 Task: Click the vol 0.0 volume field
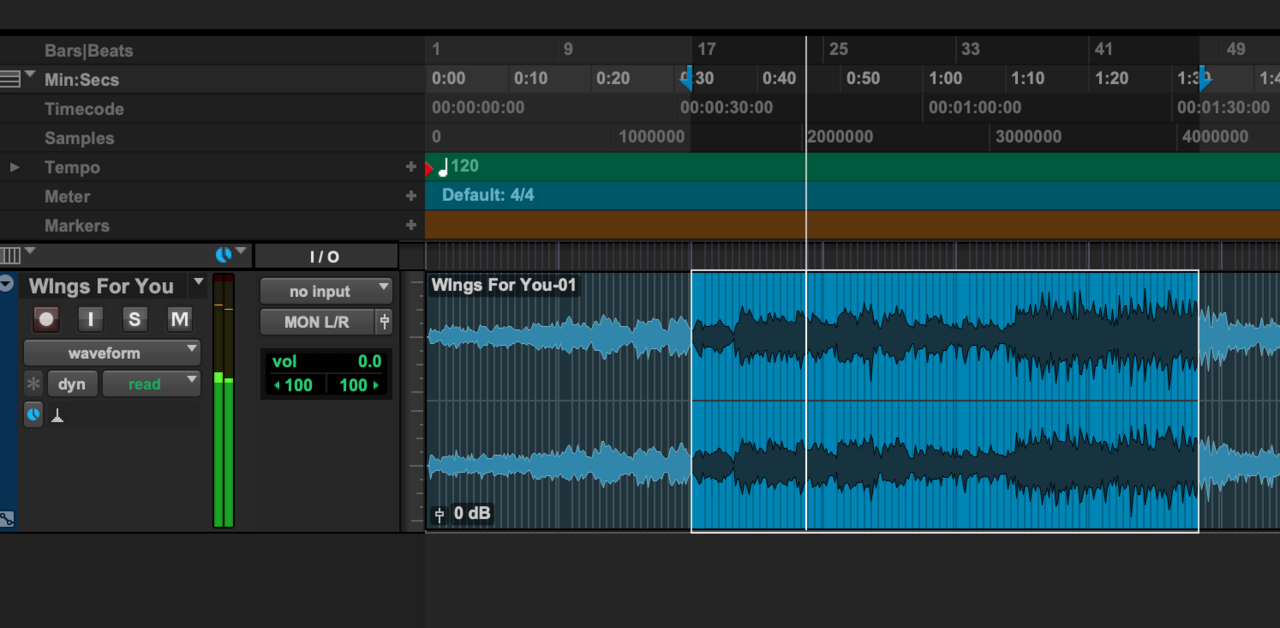pyautogui.click(x=326, y=362)
